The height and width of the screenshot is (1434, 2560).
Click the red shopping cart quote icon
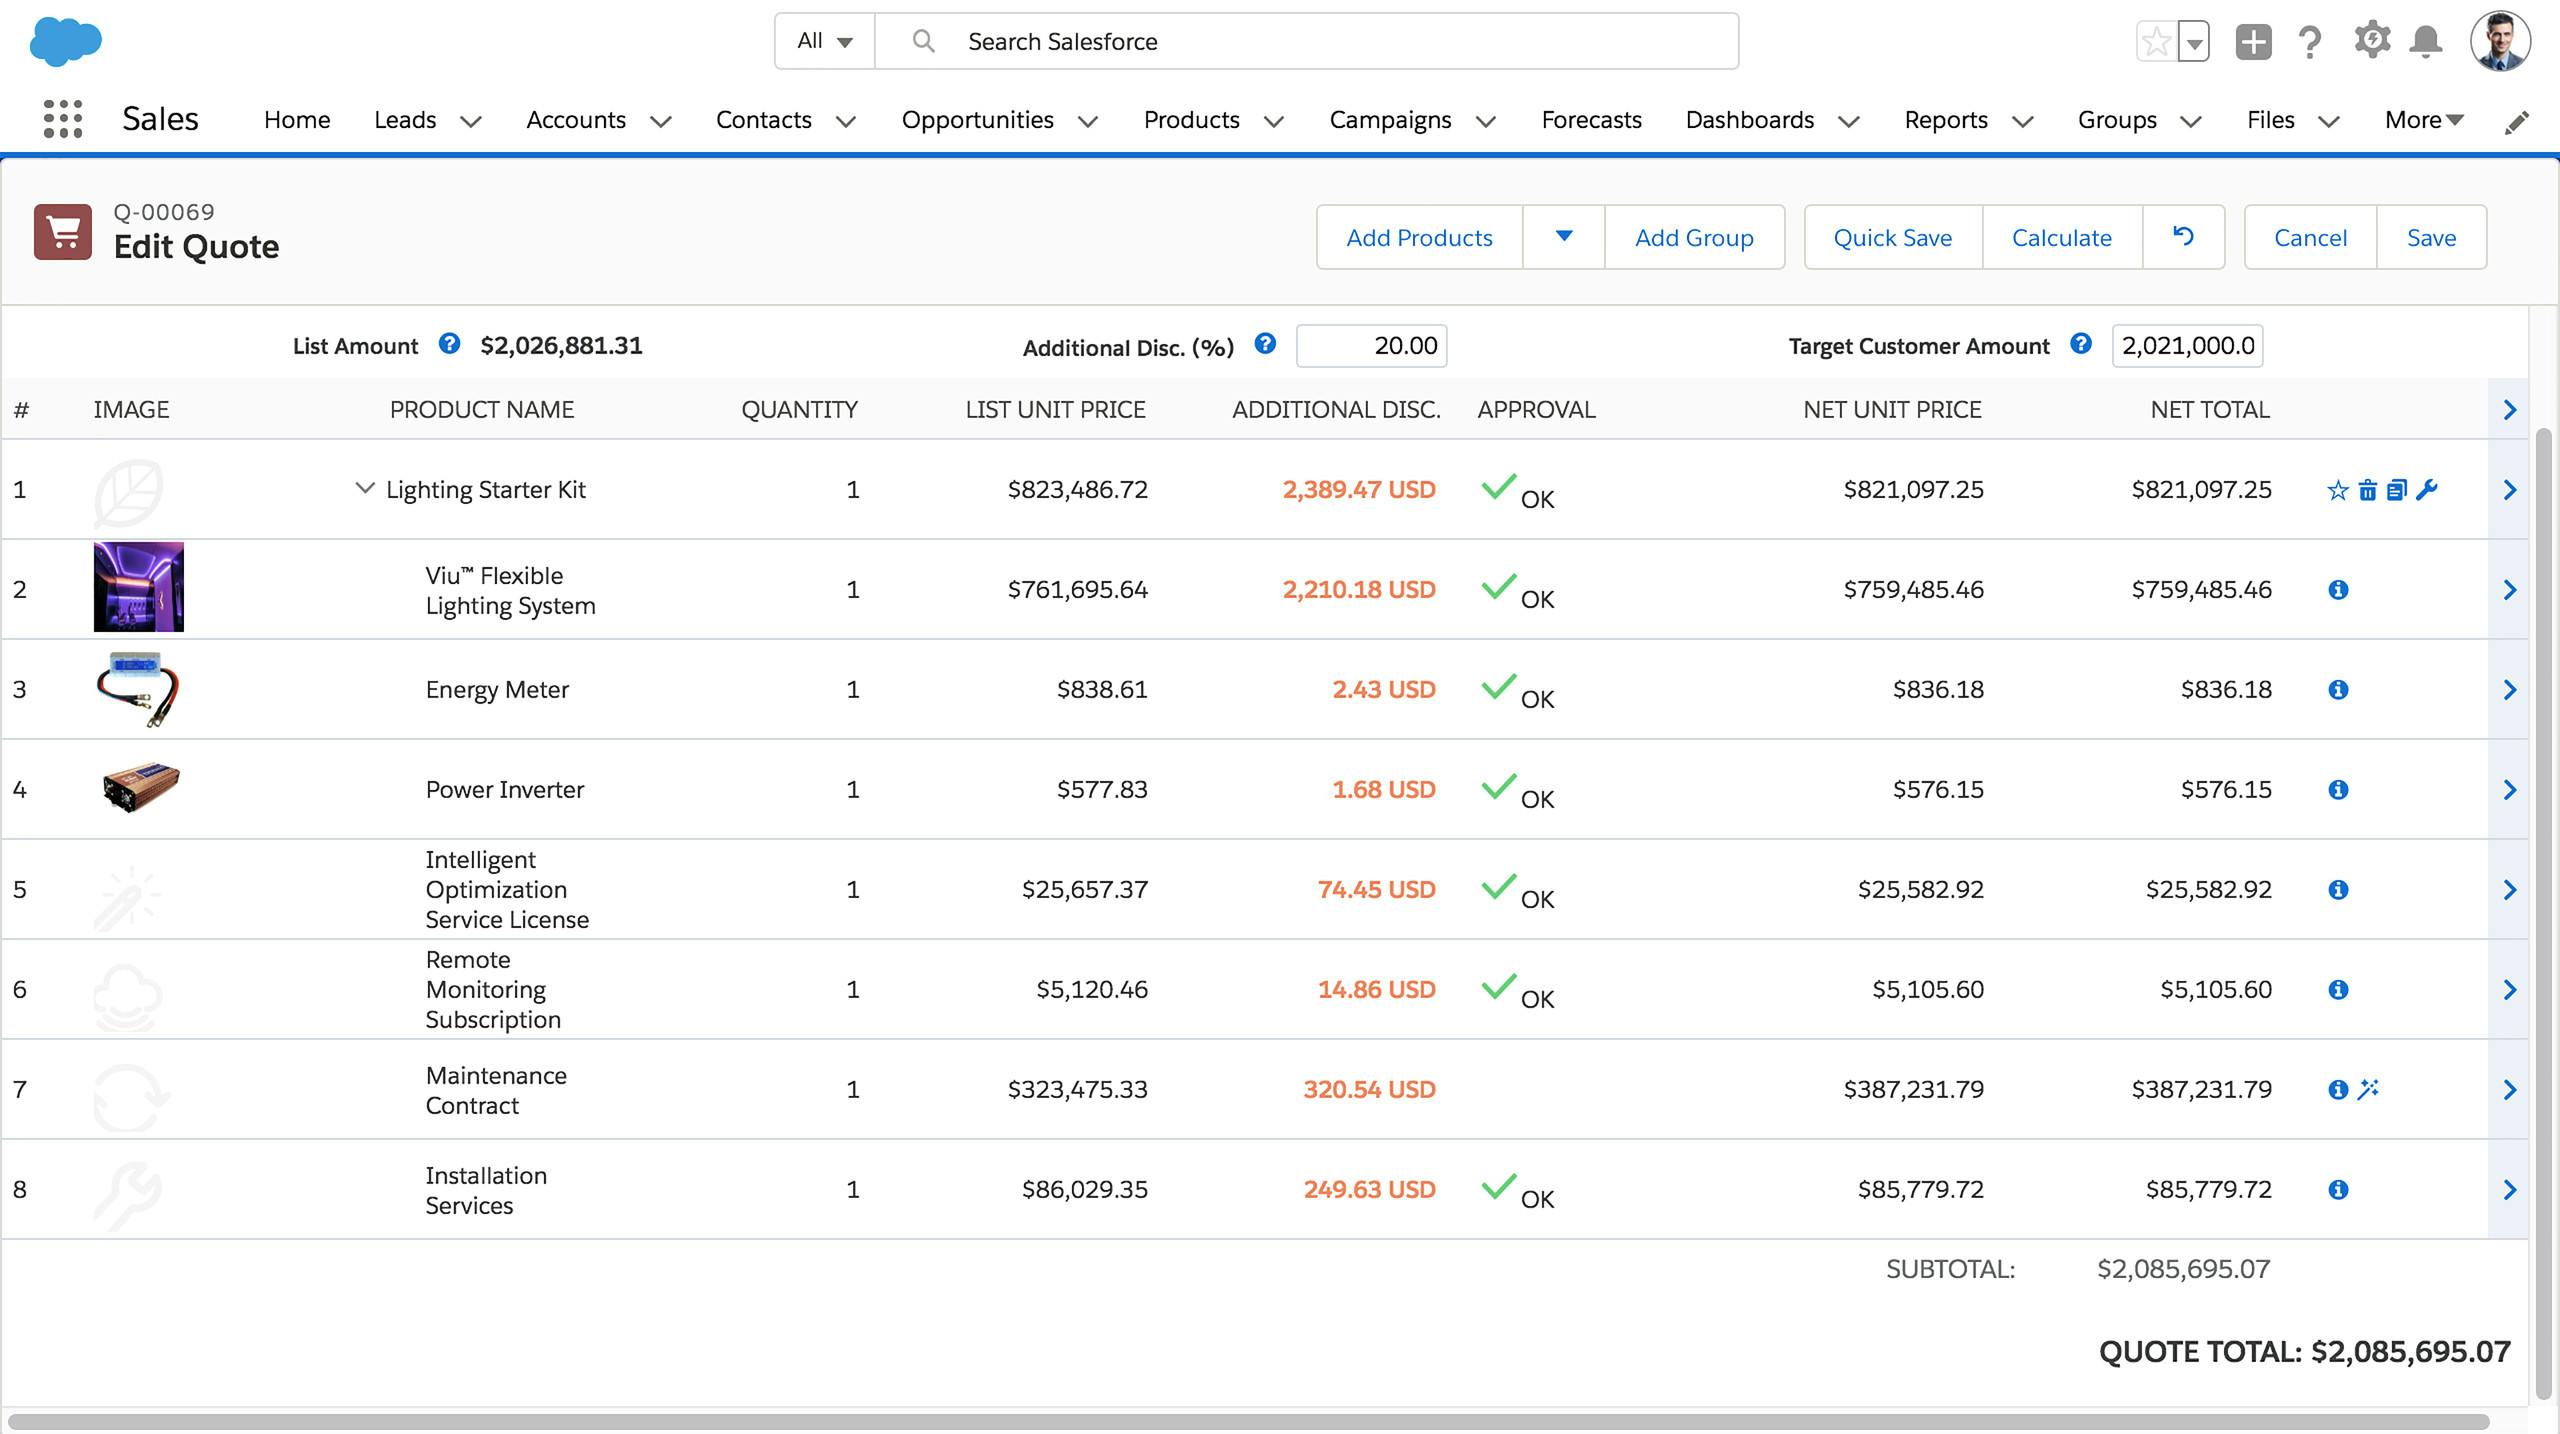pos(63,232)
